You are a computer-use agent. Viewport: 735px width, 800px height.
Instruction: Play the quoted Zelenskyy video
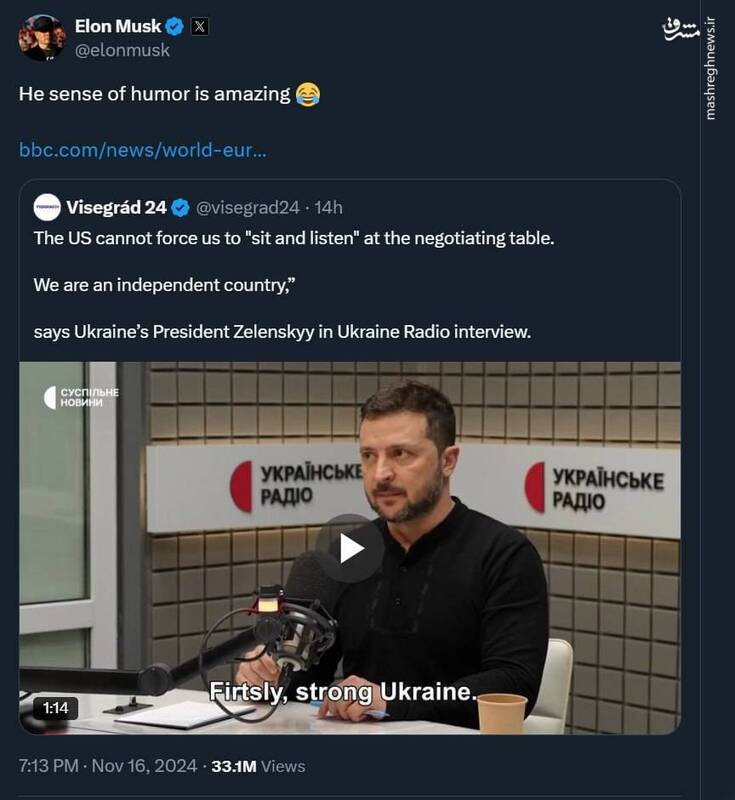click(x=350, y=548)
